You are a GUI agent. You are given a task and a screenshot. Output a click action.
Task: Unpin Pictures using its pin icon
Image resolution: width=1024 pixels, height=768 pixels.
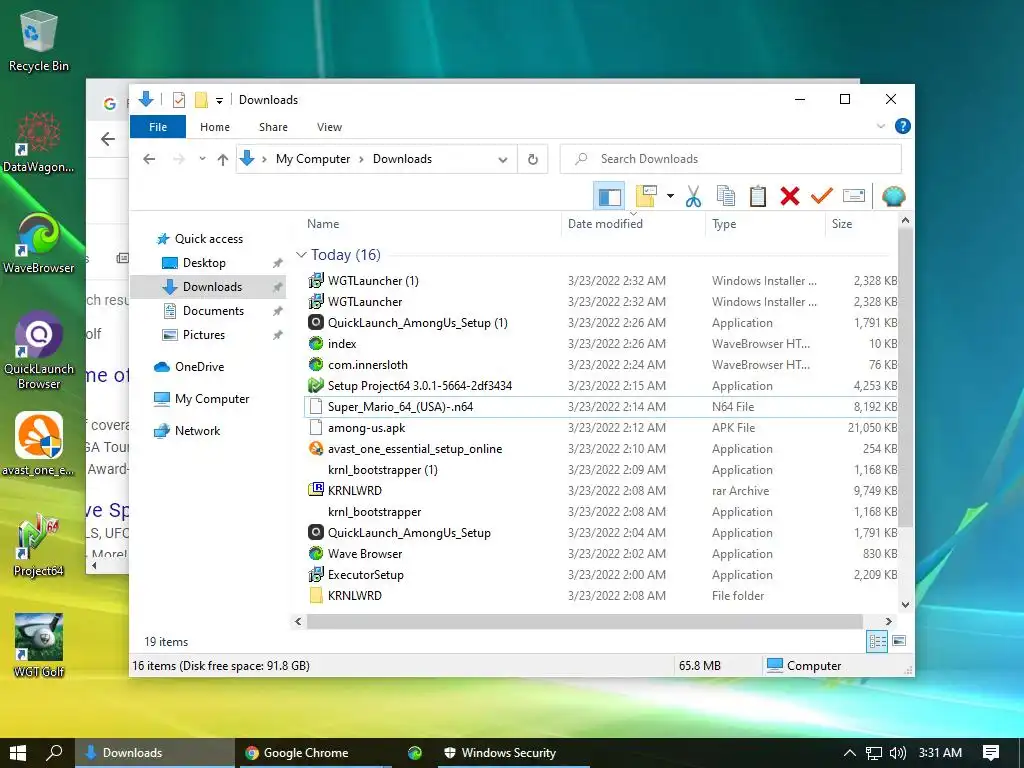pyautogui.click(x=278, y=335)
